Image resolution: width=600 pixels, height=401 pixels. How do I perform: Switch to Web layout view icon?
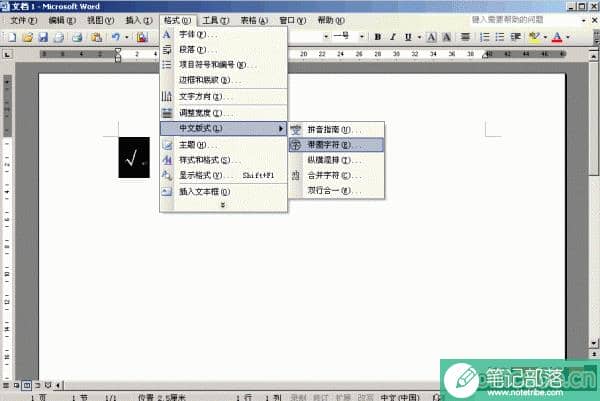pos(16,385)
